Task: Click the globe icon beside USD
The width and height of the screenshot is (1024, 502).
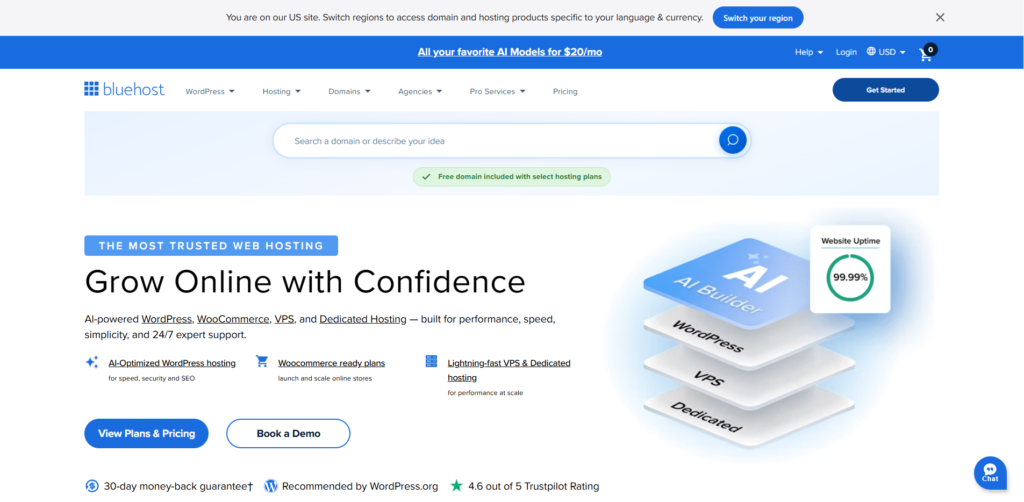Action: pyautogui.click(x=871, y=52)
